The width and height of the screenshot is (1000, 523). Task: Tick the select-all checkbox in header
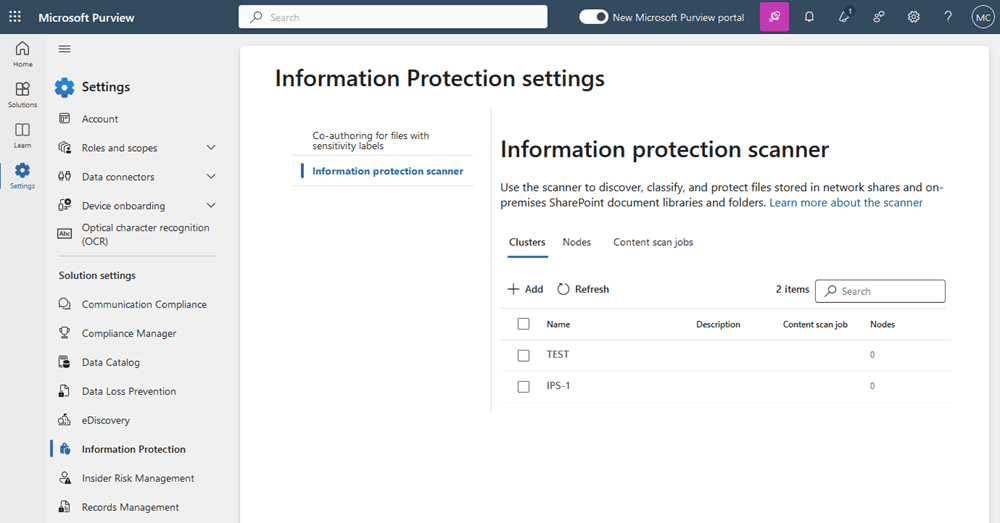(523, 324)
